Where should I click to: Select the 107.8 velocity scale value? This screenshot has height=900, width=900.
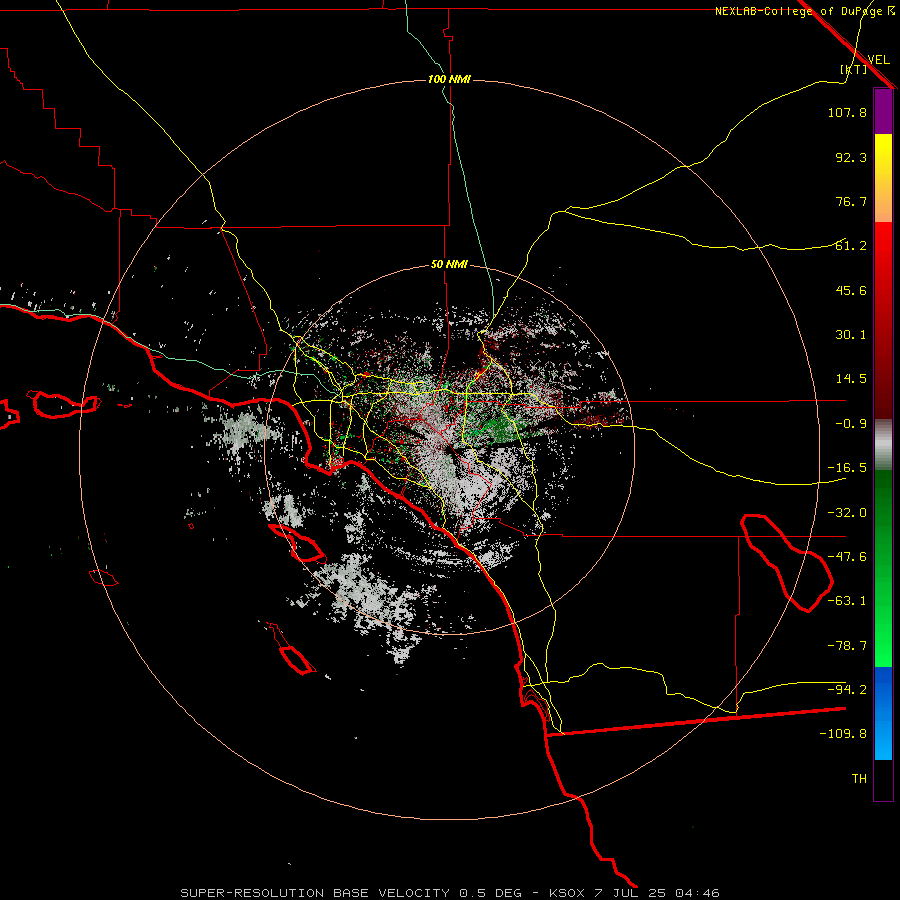[847, 112]
